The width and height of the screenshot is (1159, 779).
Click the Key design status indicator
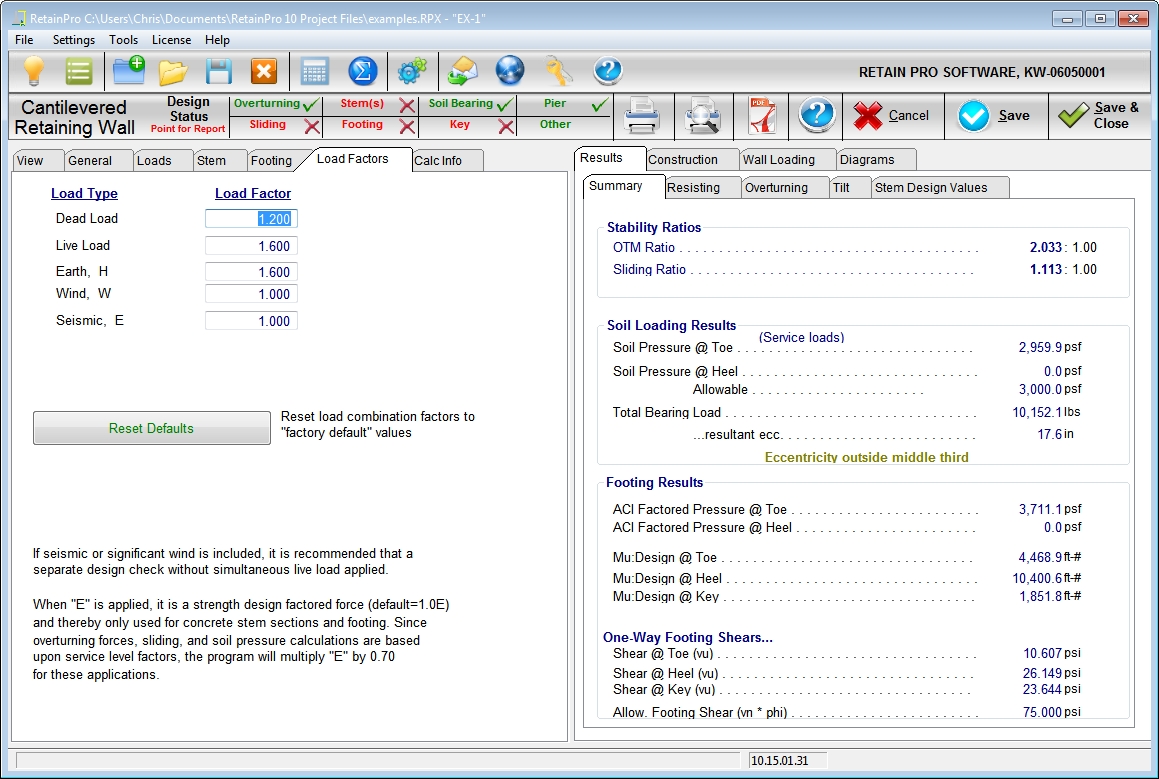tap(468, 126)
